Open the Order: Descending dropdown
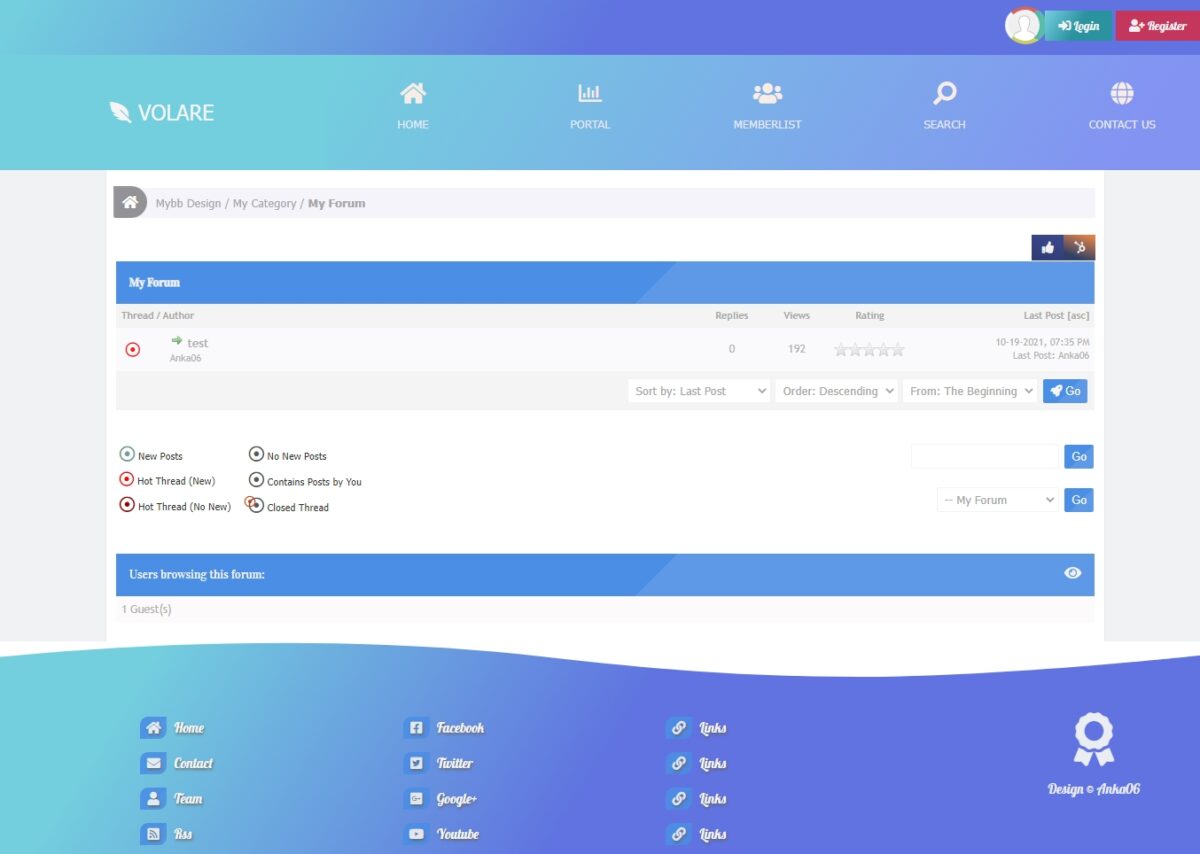The width and height of the screenshot is (1200, 854). tap(836, 391)
